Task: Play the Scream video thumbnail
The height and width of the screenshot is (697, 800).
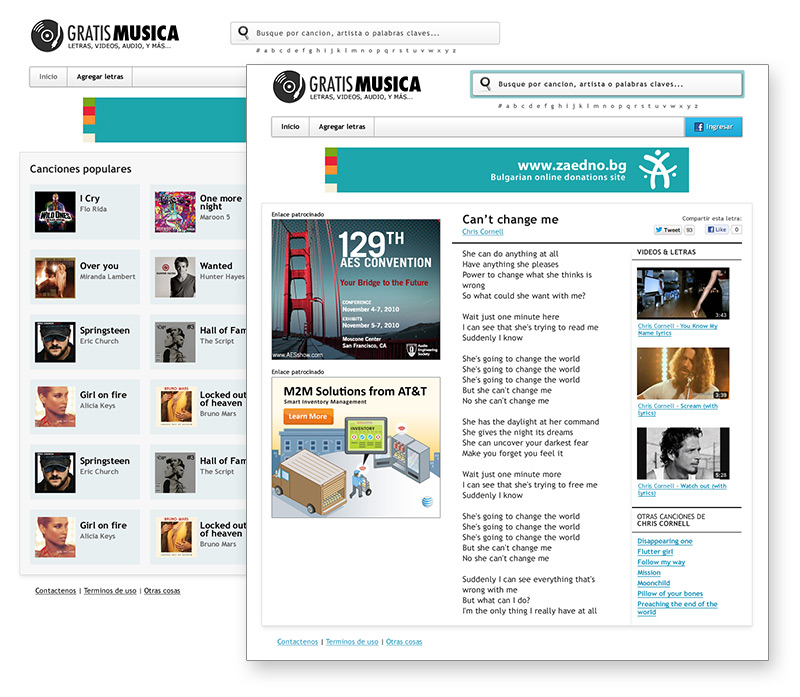Action: pos(683,373)
